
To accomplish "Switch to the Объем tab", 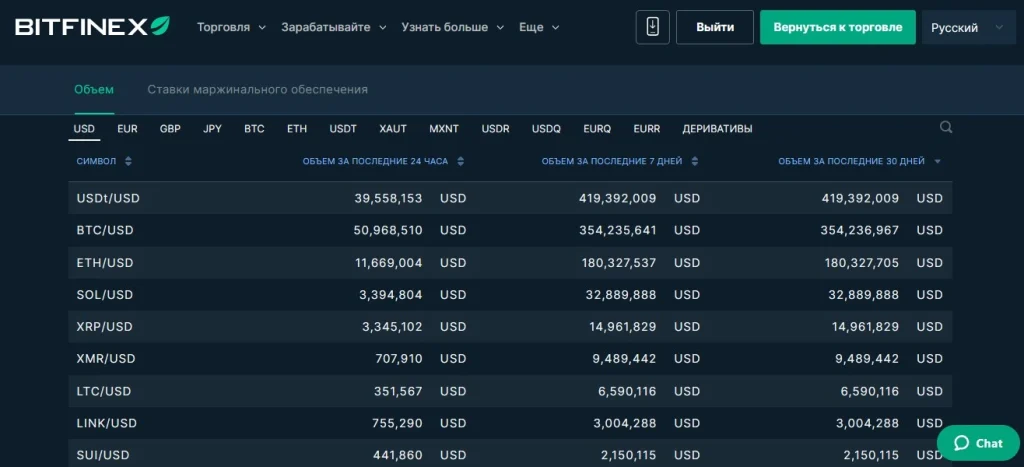I will coord(94,89).
